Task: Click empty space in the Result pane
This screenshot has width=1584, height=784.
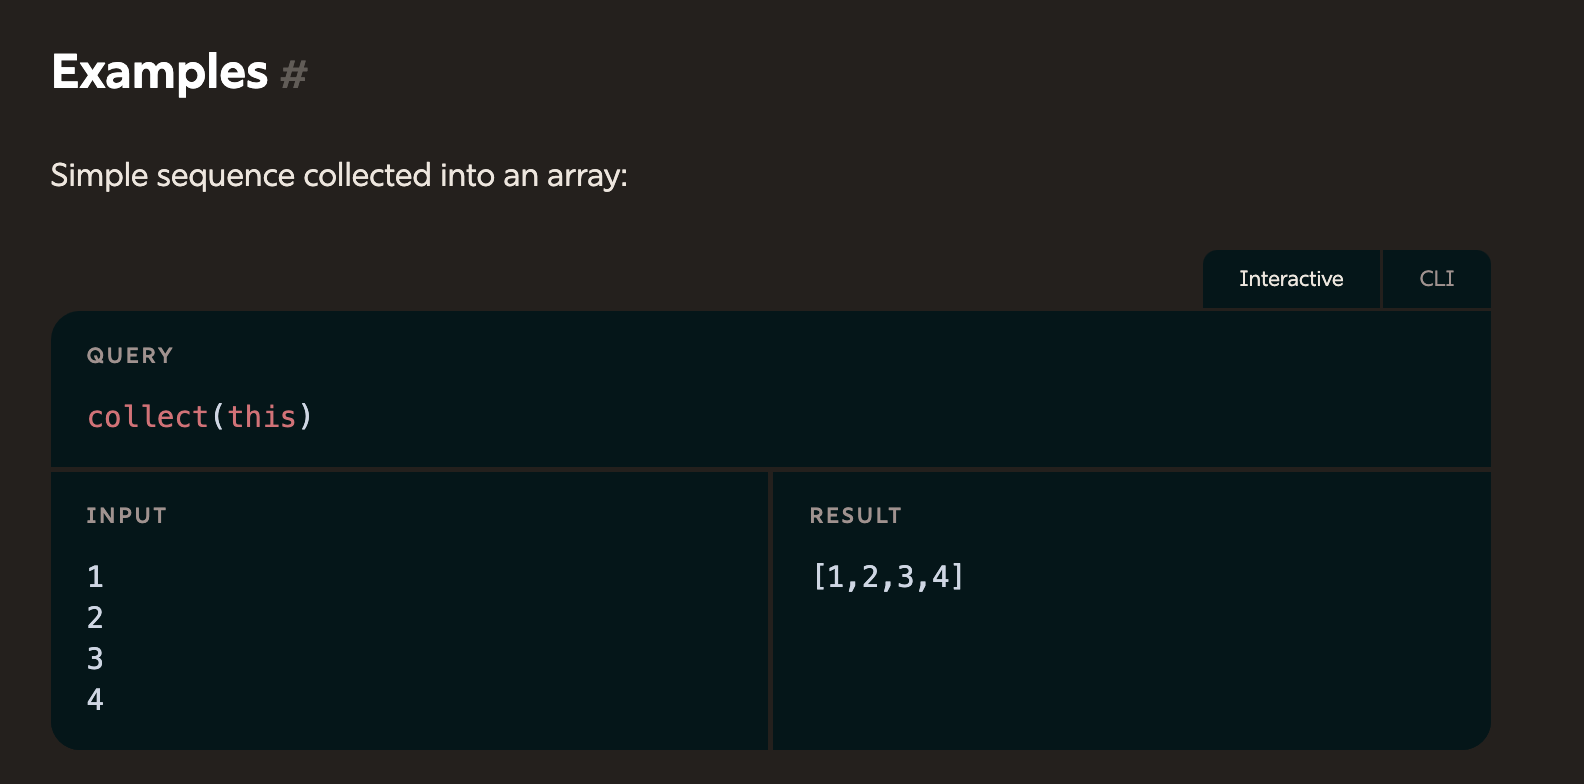Action: pos(1130,670)
